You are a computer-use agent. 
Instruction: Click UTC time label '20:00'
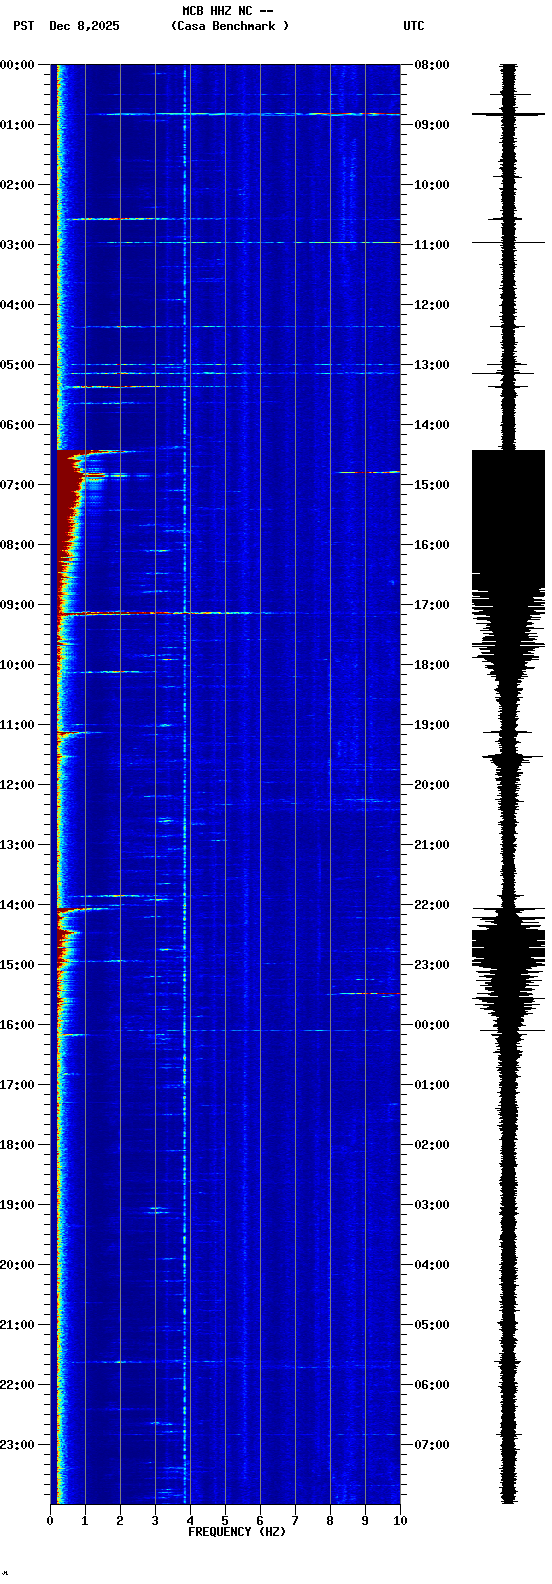click(432, 785)
